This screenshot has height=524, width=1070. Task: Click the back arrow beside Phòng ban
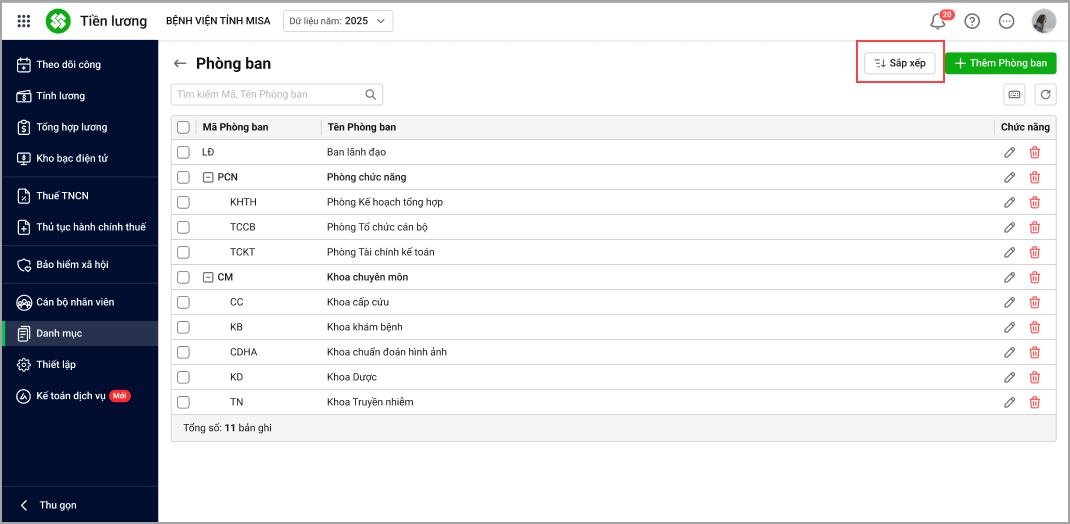[180, 63]
